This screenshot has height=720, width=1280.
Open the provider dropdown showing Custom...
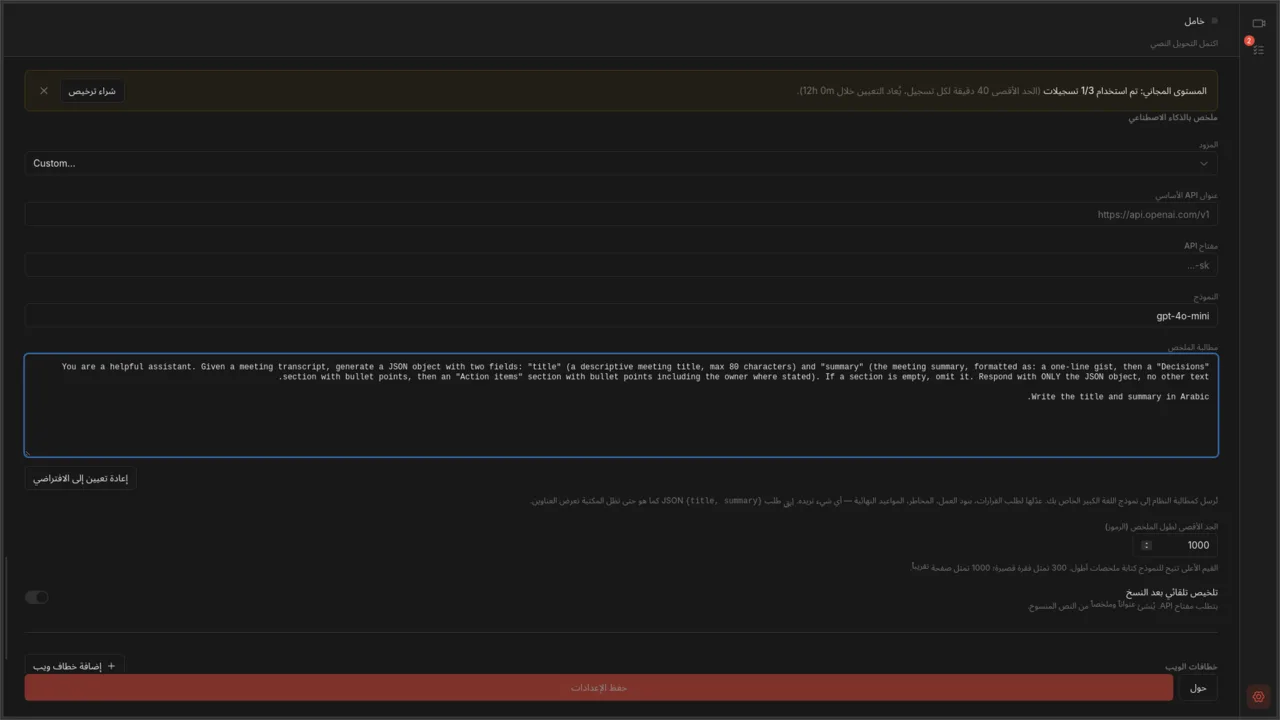621,163
